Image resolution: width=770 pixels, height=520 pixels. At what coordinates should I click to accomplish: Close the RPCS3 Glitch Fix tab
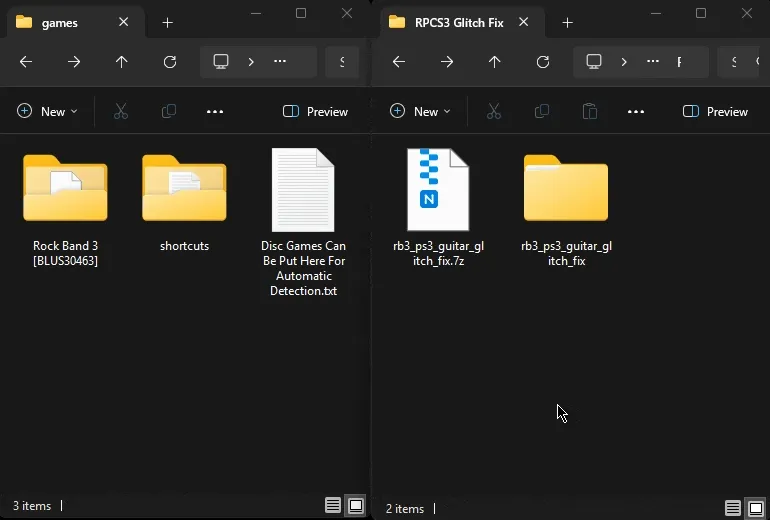[524, 22]
